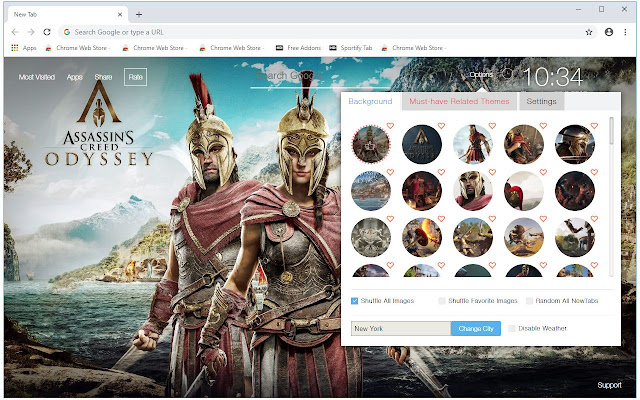Viewport: 640px width, 400px height.
Task: Favorite the harbor ships thumbnail heart
Action: click(390, 172)
